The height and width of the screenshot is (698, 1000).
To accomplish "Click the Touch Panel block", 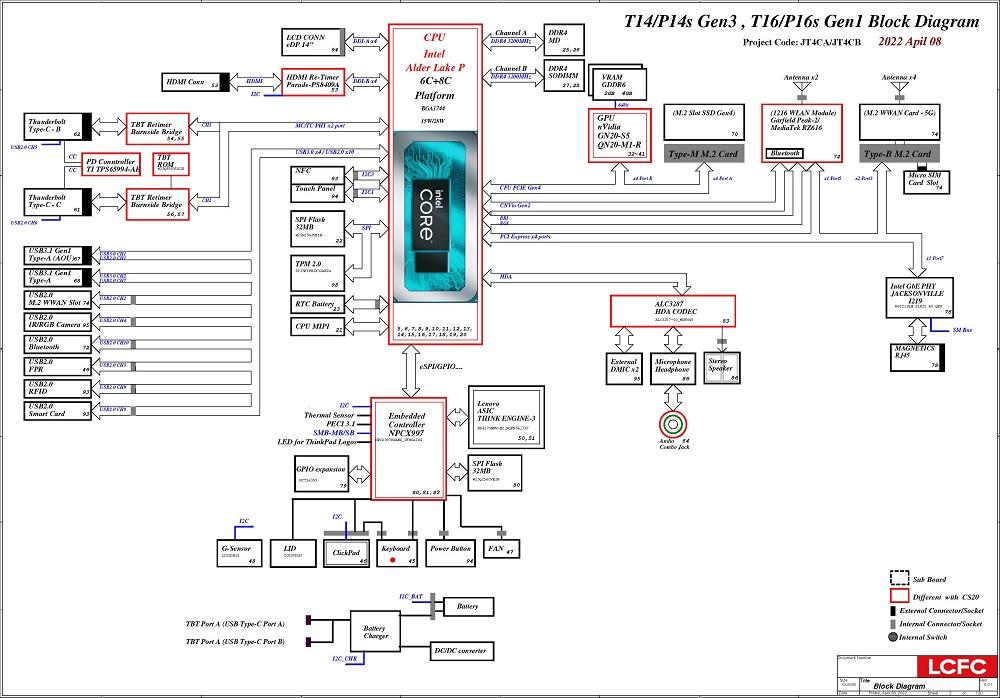I will (x=317, y=193).
